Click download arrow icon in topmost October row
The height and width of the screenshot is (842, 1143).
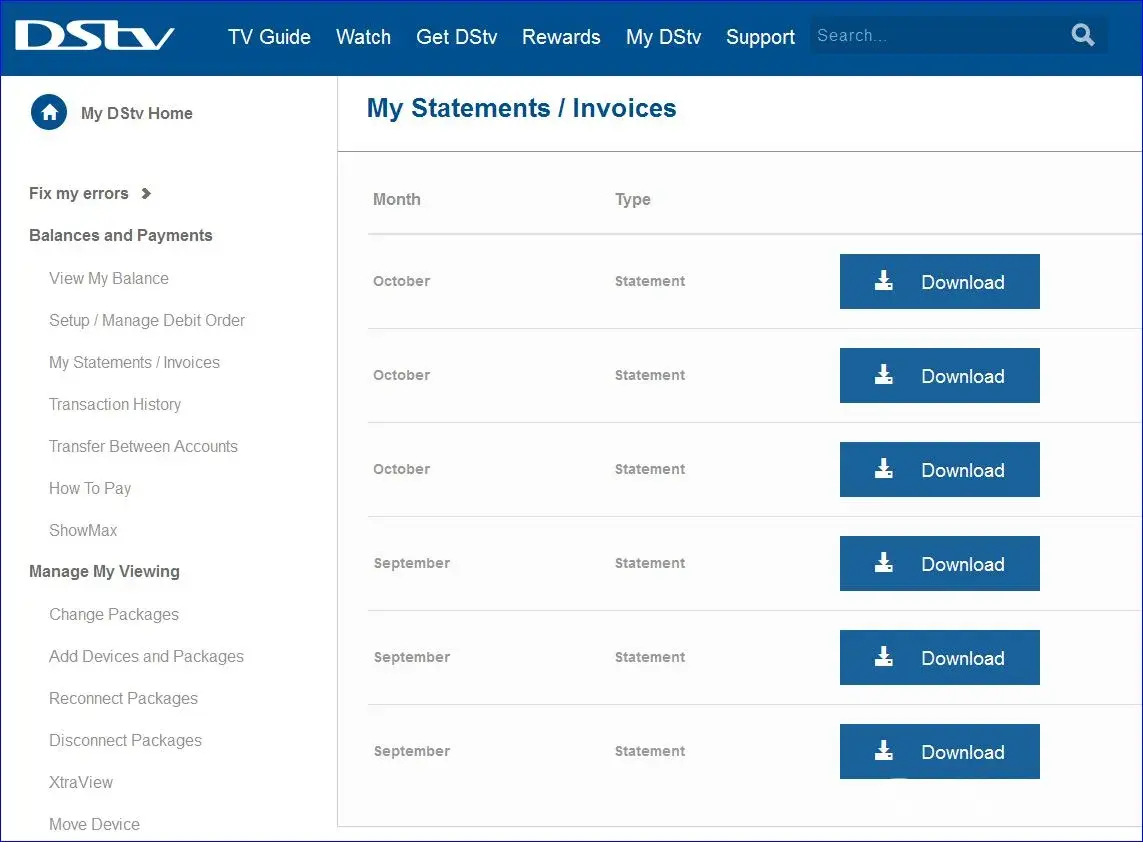click(884, 282)
